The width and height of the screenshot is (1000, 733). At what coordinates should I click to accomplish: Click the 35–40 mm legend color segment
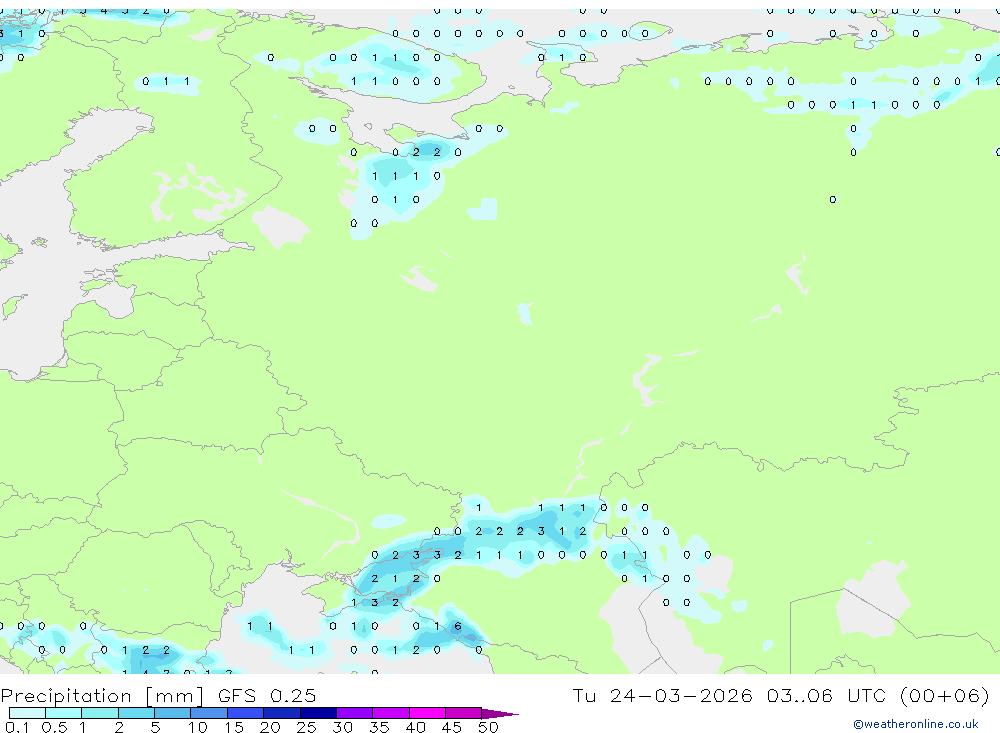pyautogui.click(x=391, y=713)
